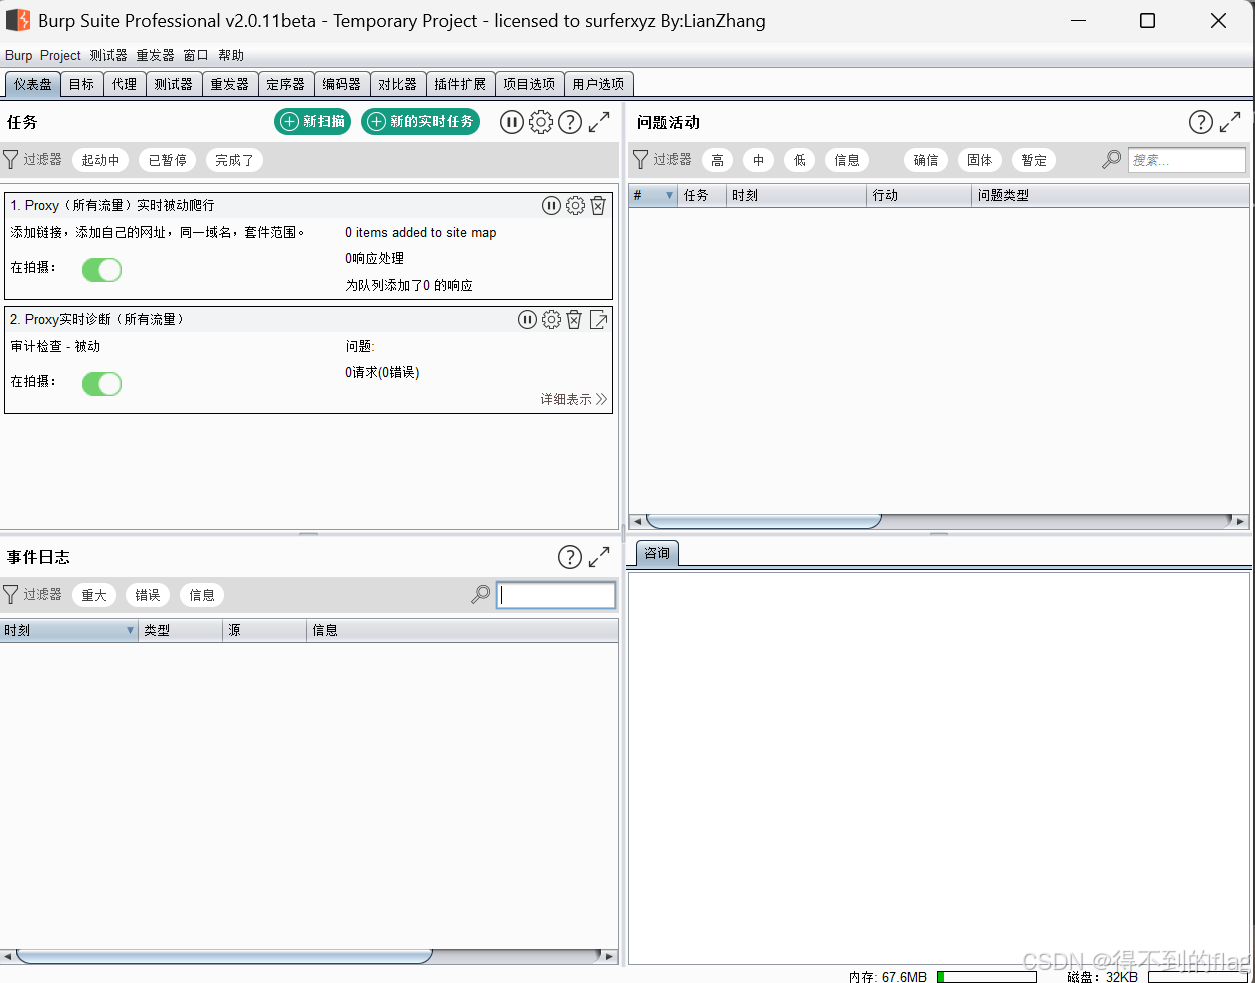Toggle the 暂定 confidence filter

pos(1034,160)
